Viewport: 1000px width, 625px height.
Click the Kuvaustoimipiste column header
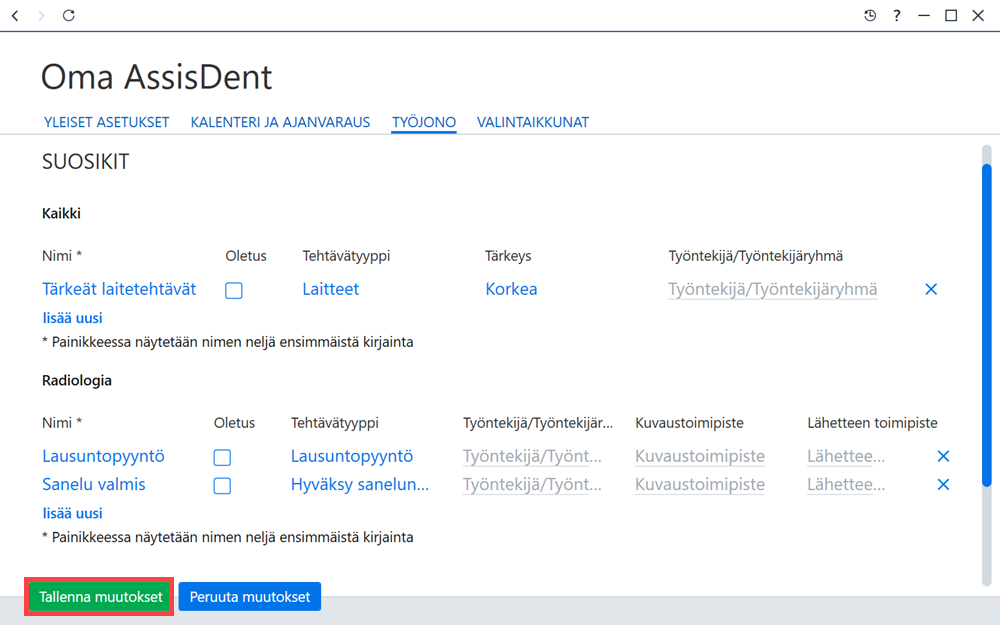[689, 423]
